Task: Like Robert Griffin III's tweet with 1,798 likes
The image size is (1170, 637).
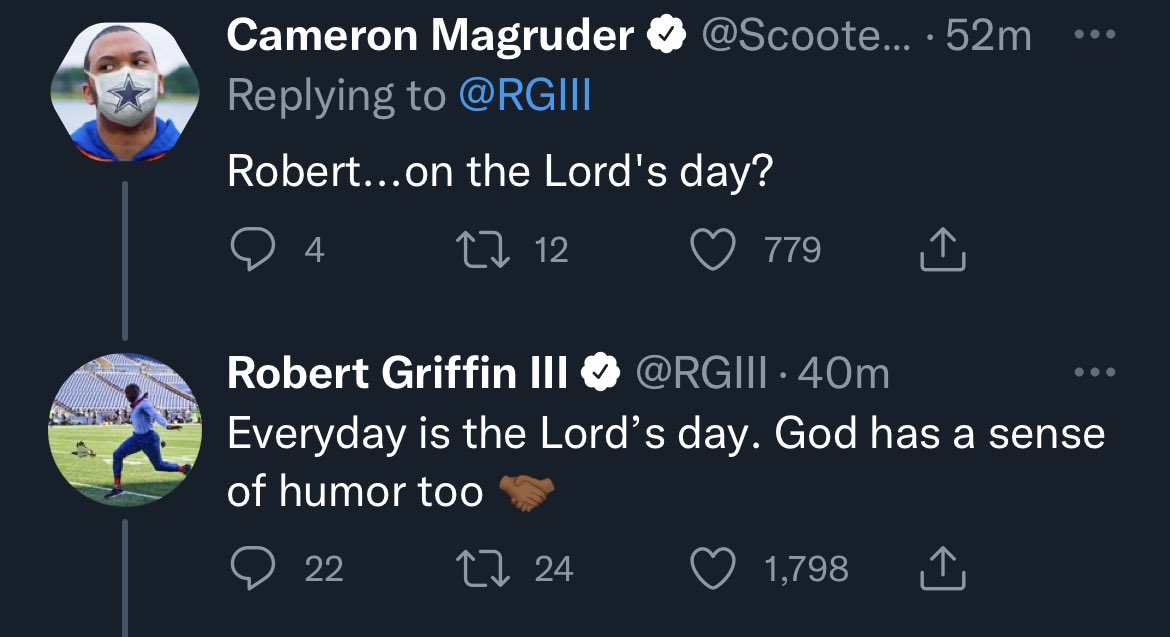Action: tap(715, 568)
